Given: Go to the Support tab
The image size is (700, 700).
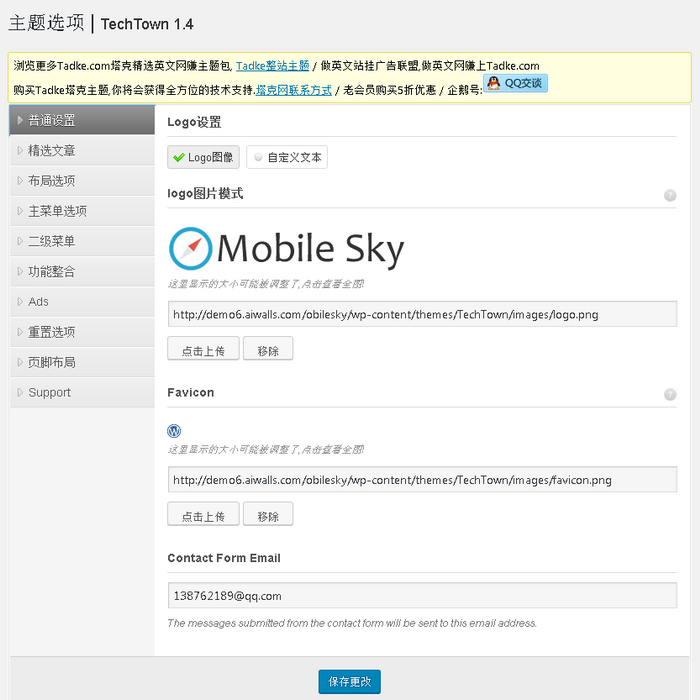Looking at the screenshot, I should point(50,392).
